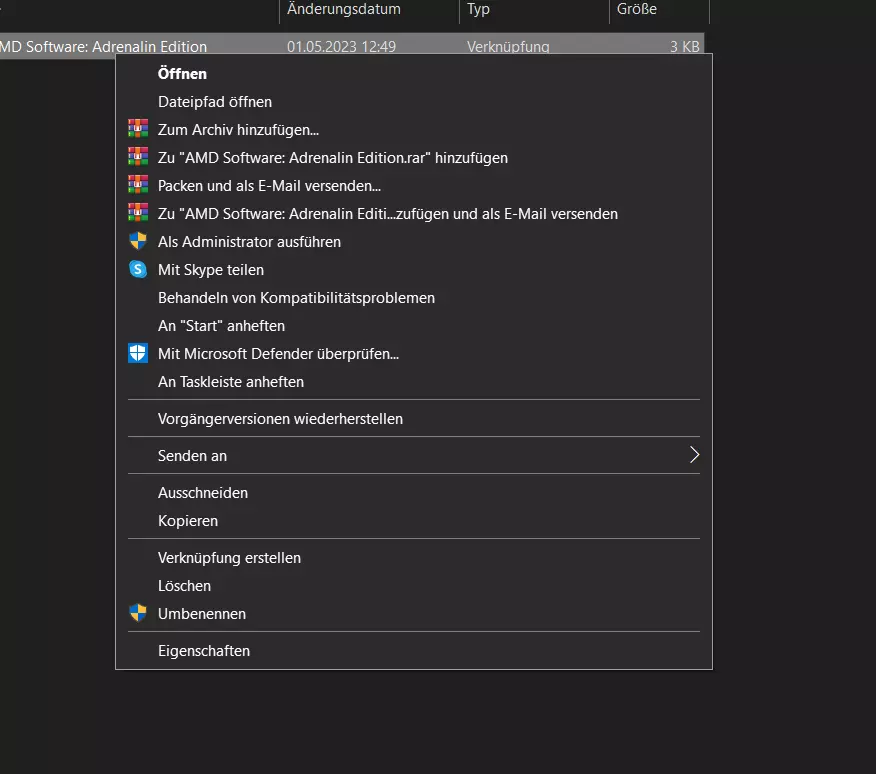The image size is (876, 774).
Task: Click the shield icon beside "Als Administrator ausführen"
Action: point(138,241)
